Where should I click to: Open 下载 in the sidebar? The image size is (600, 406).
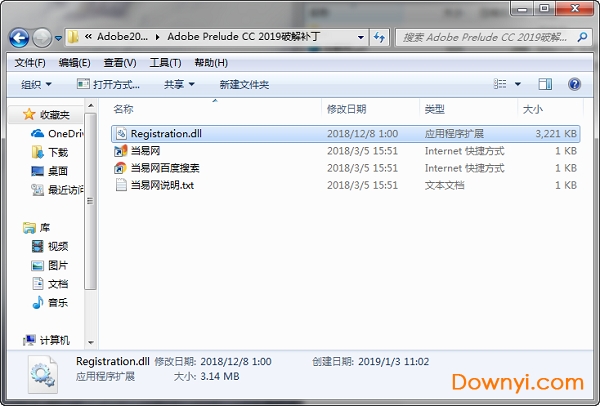58,152
